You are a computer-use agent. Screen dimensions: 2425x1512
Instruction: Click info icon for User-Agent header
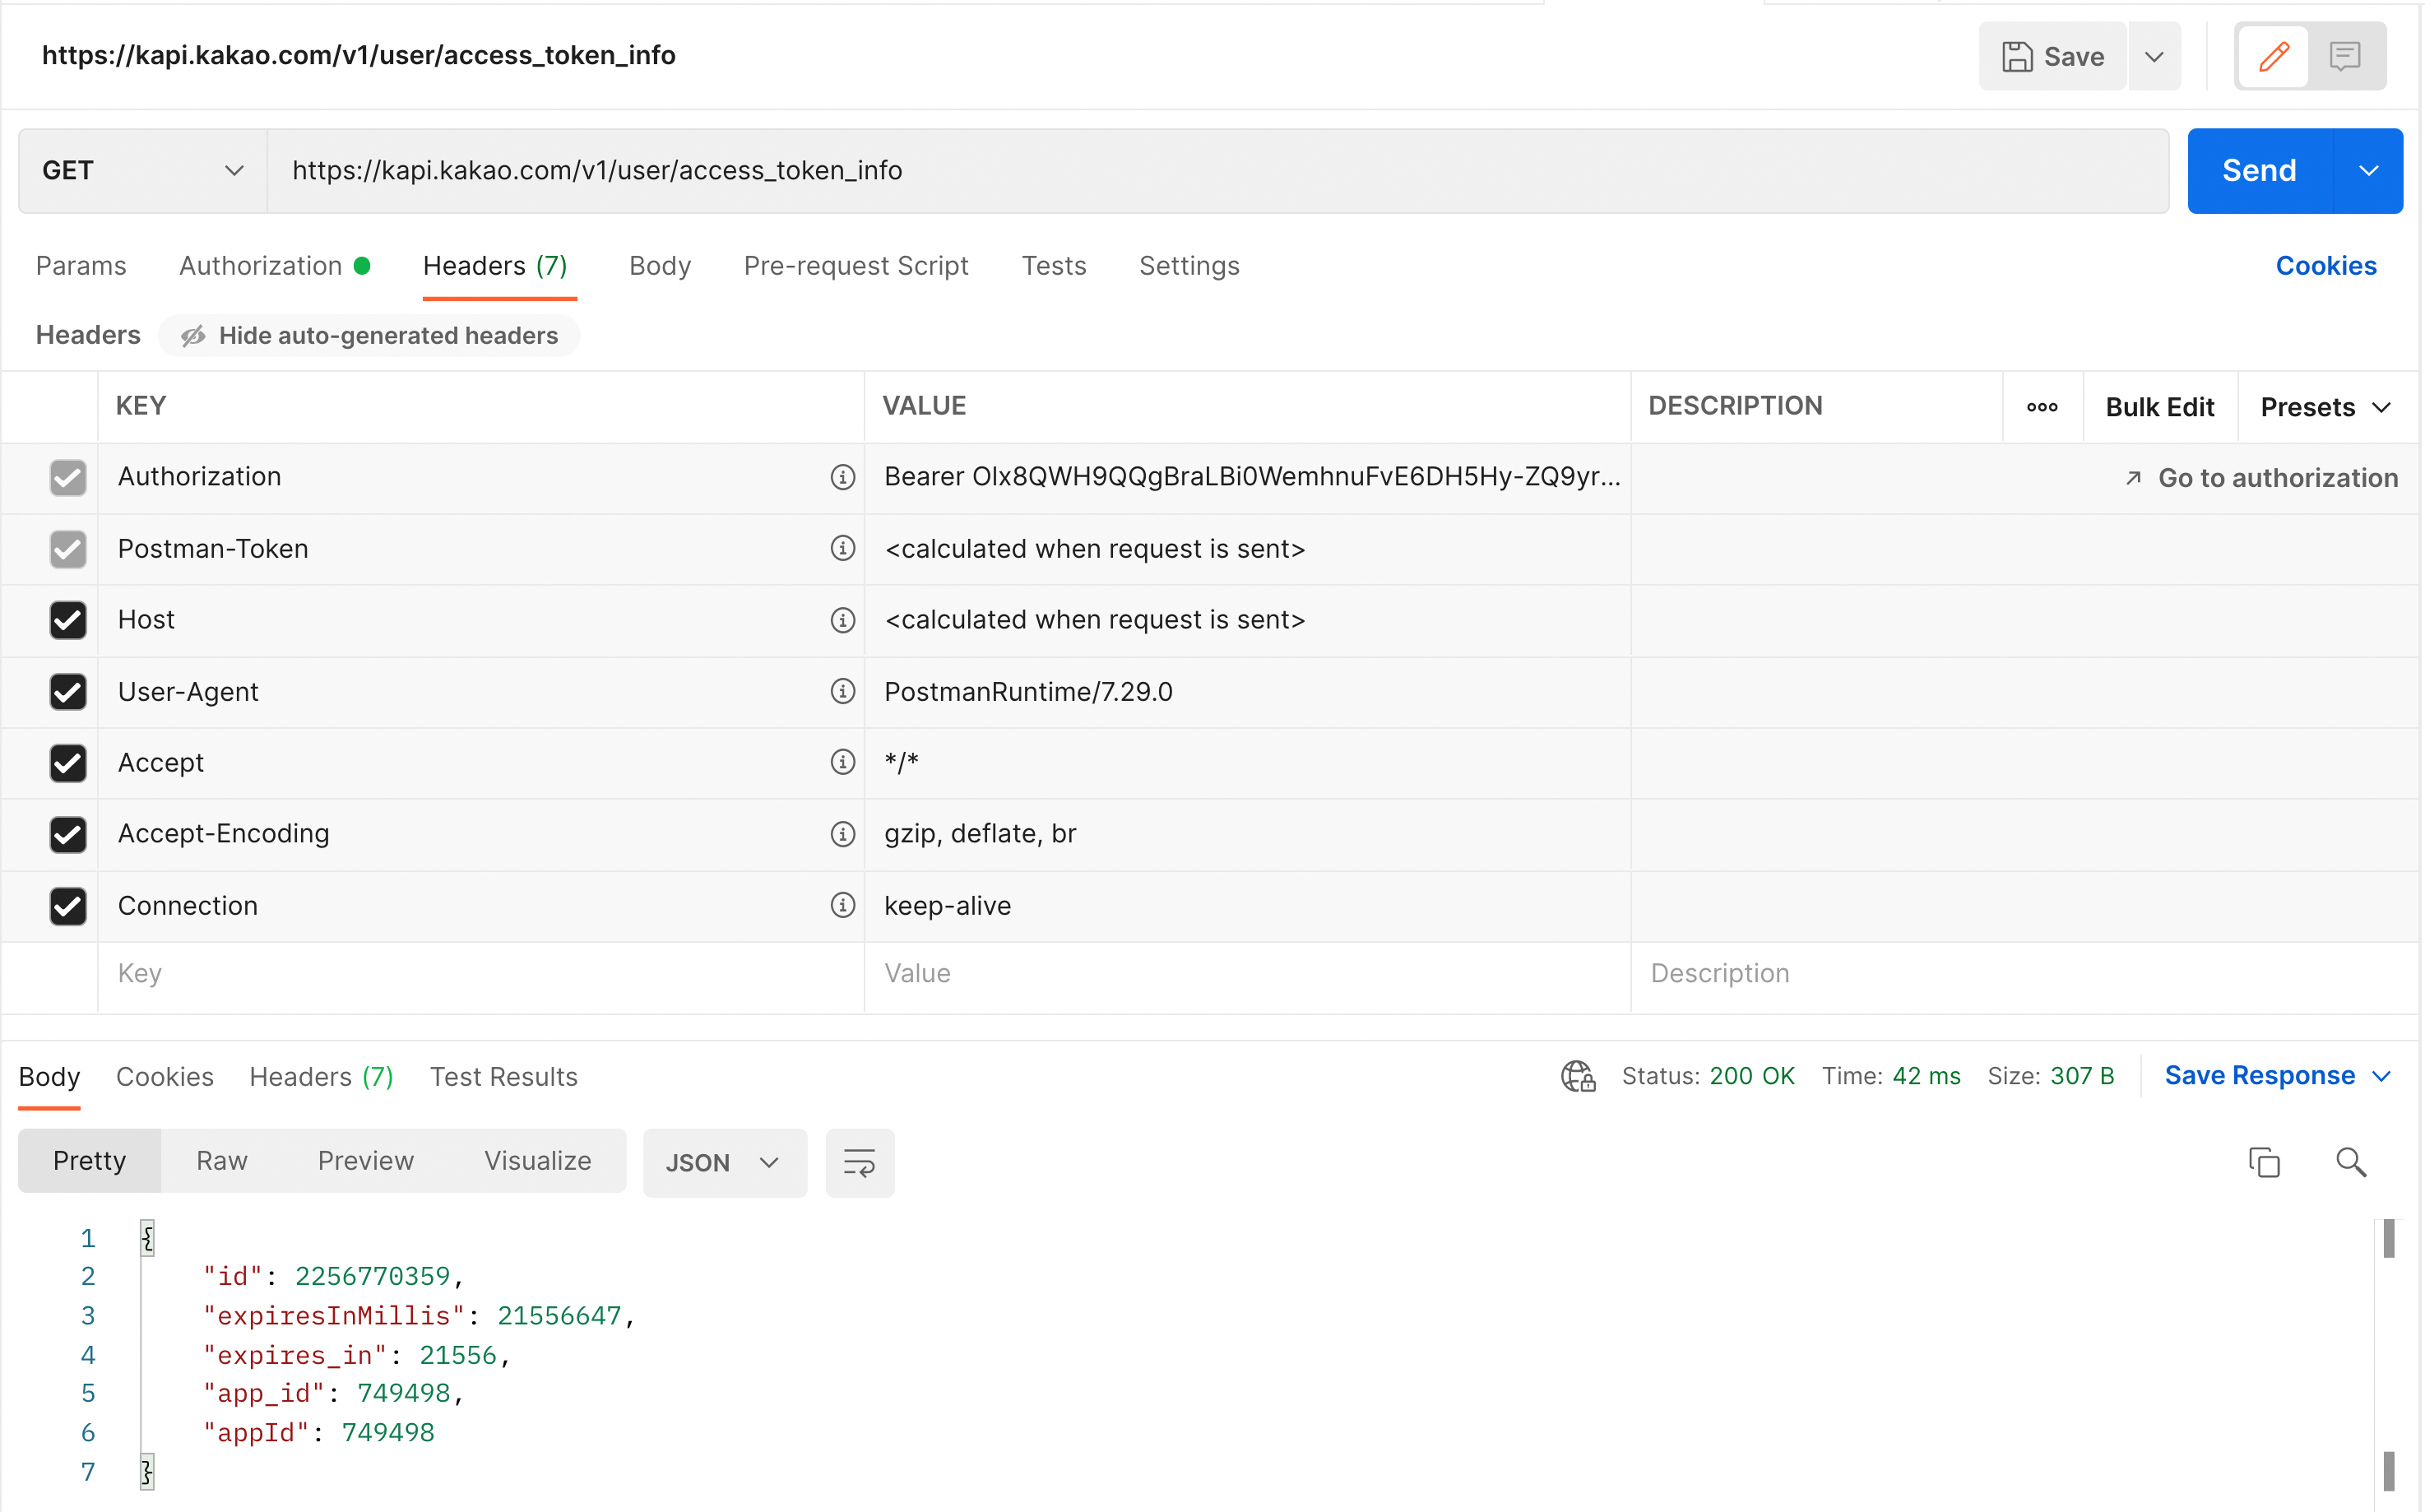pyautogui.click(x=843, y=691)
